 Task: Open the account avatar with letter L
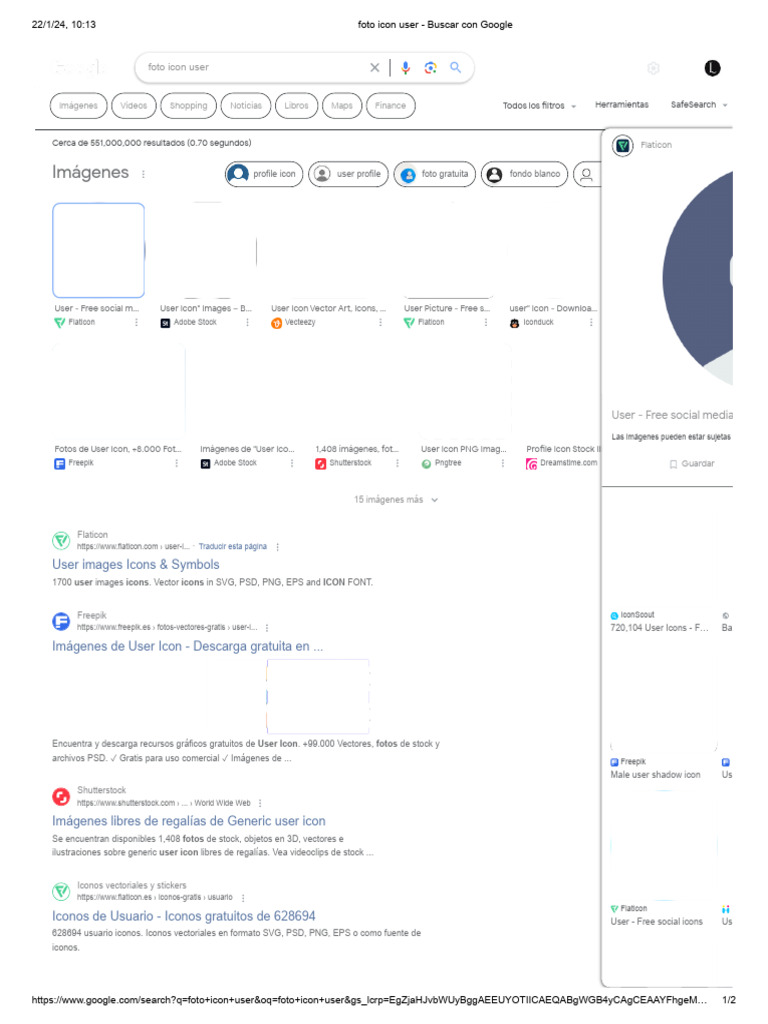[712, 68]
